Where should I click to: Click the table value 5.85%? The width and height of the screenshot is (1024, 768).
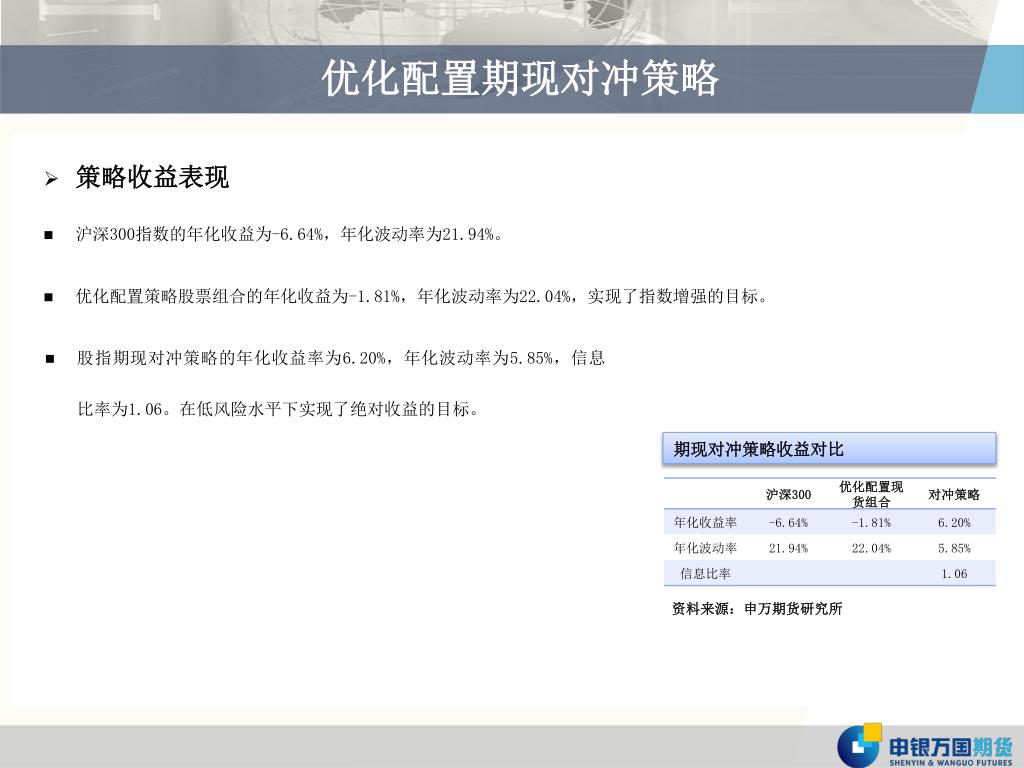pyautogui.click(x=954, y=548)
